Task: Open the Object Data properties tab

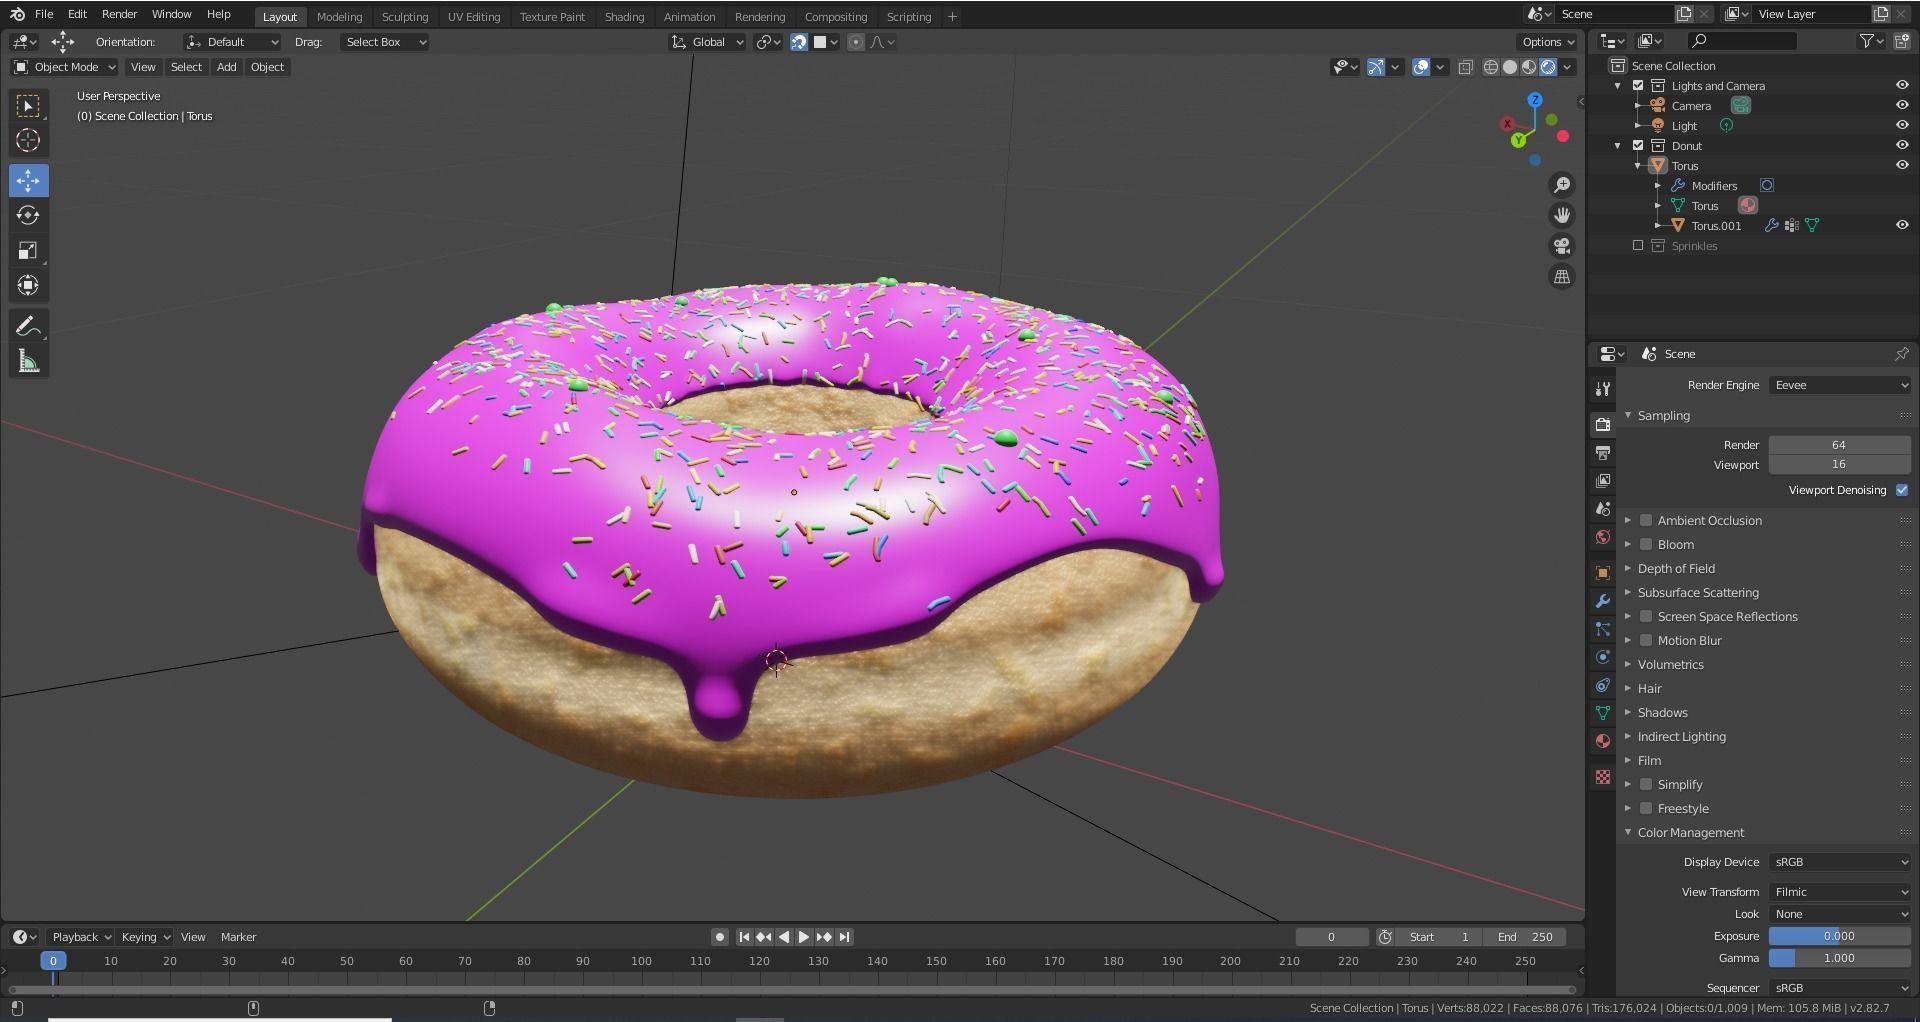Action: point(1603,713)
